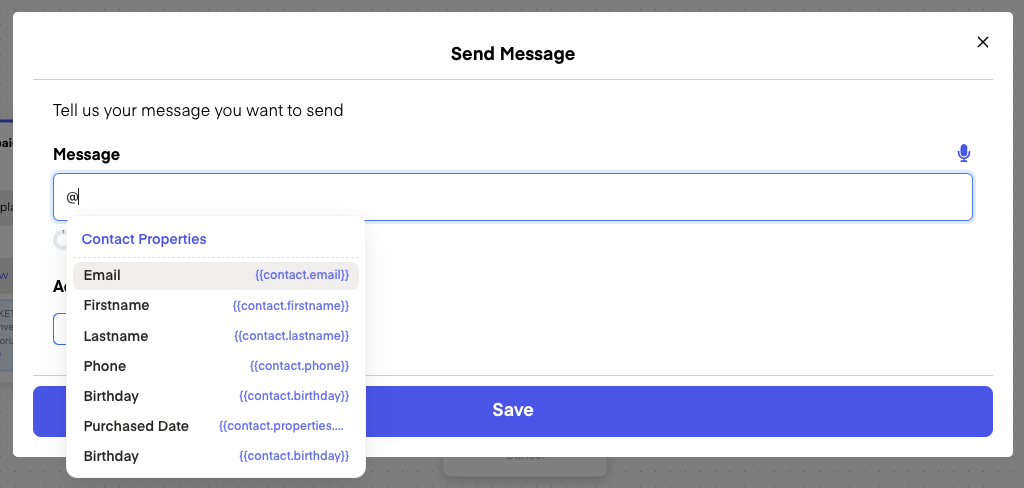The image size is (1024, 488).
Task: Insert the Lastname property option
Action: click(x=116, y=336)
